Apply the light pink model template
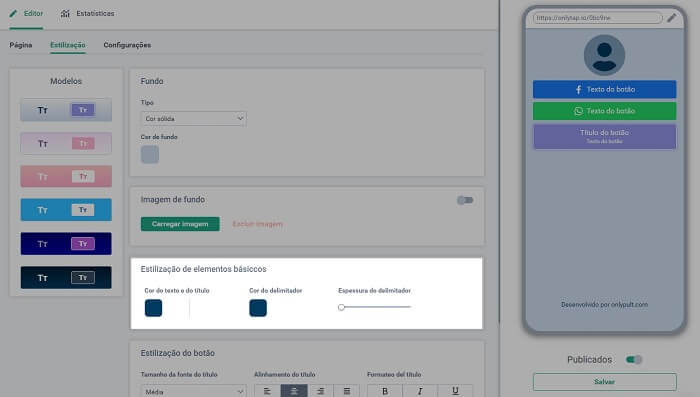Image resolution: width=700 pixels, height=397 pixels. point(66,143)
